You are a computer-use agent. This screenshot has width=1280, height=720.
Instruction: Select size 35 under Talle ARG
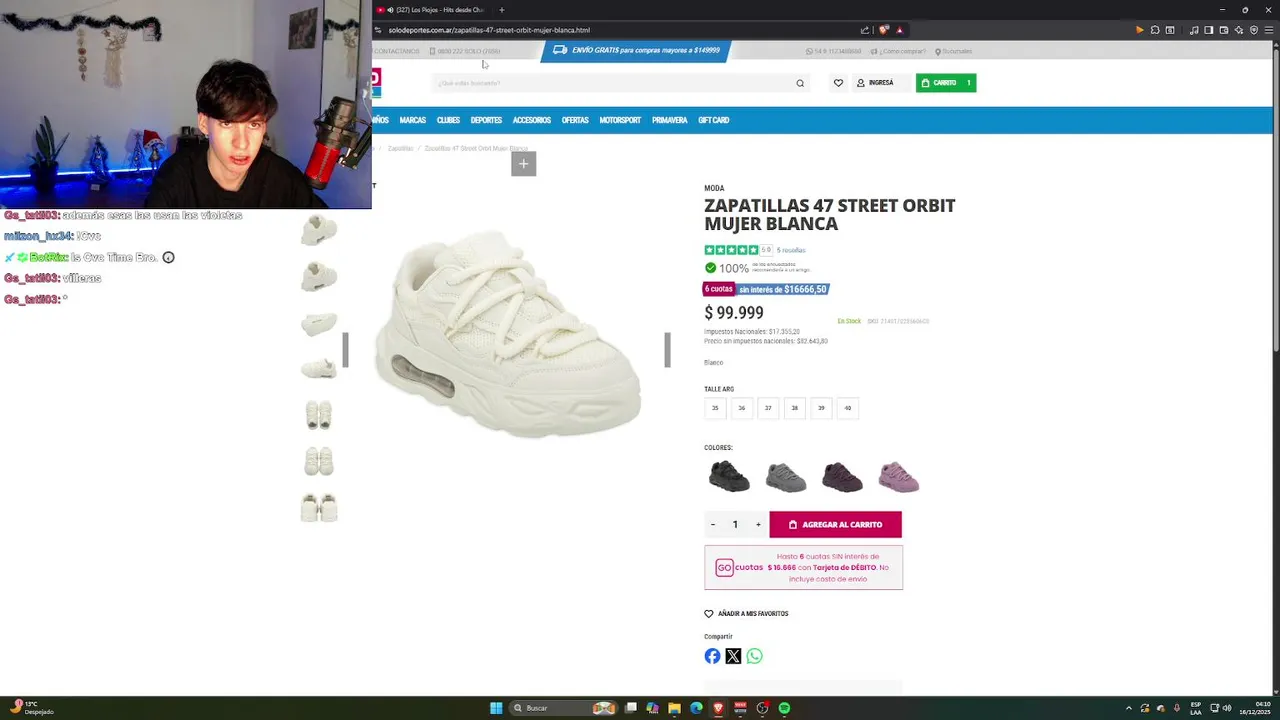tap(715, 408)
